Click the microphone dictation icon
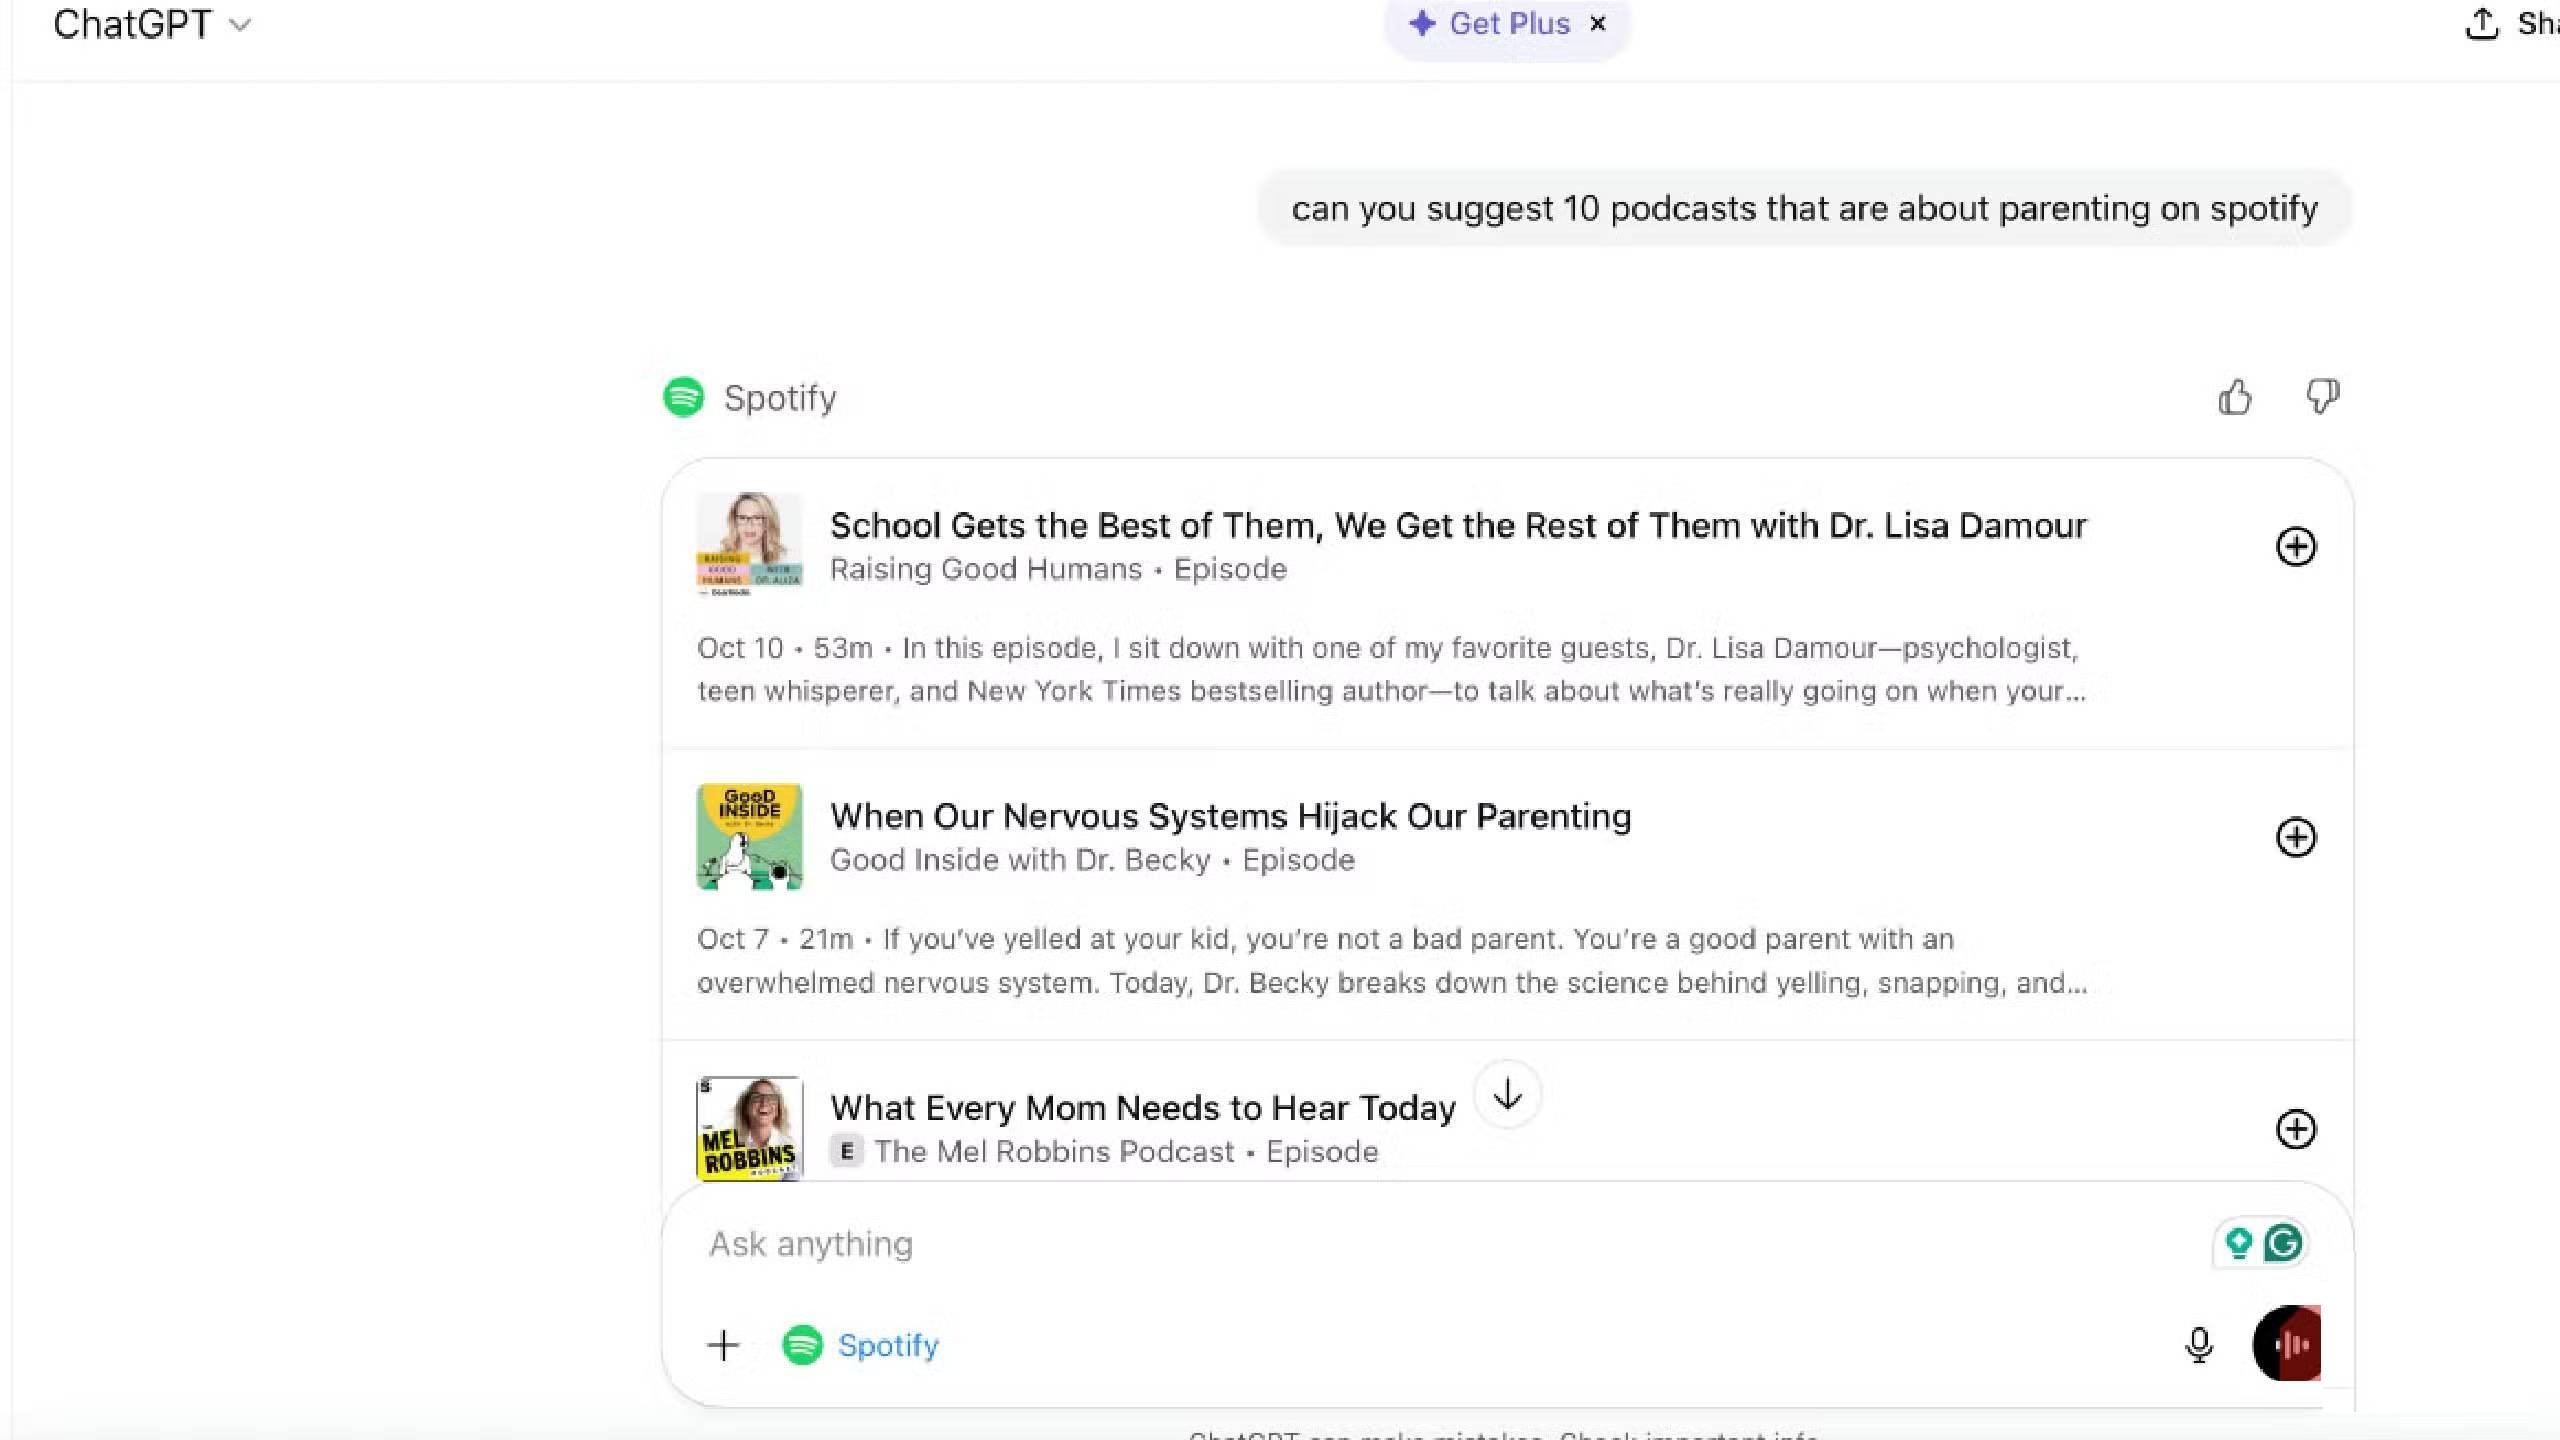This screenshot has width=2560, height=1440. tap(2198, 1345)
